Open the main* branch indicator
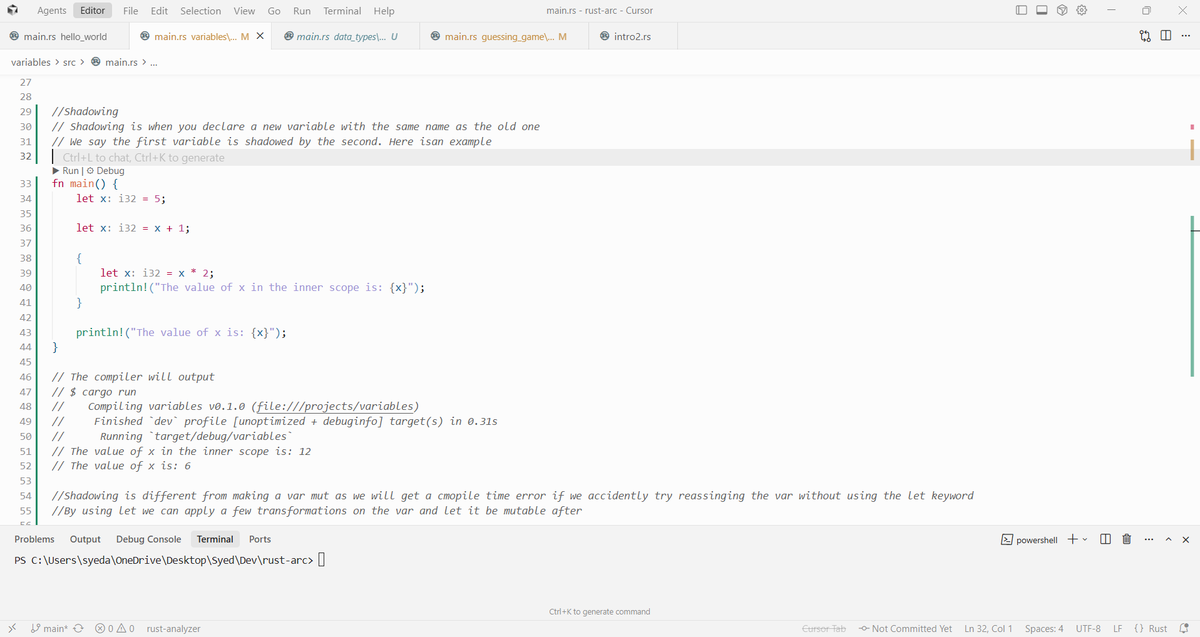This screenshot has width=1200, height=637. click(x=50, y=629)
